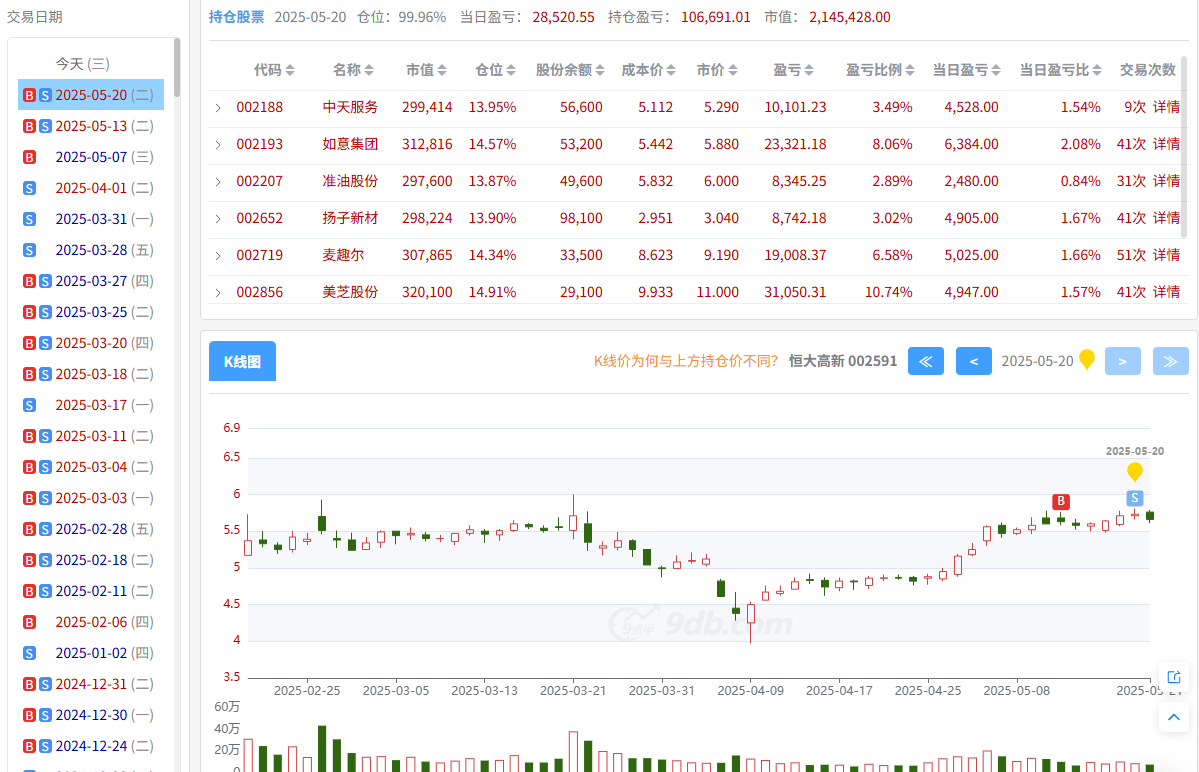The height and width of the screenshot is (772, 1199).
Task: Expand the 002652 扬子新材 row
Action: coord(218,219)
